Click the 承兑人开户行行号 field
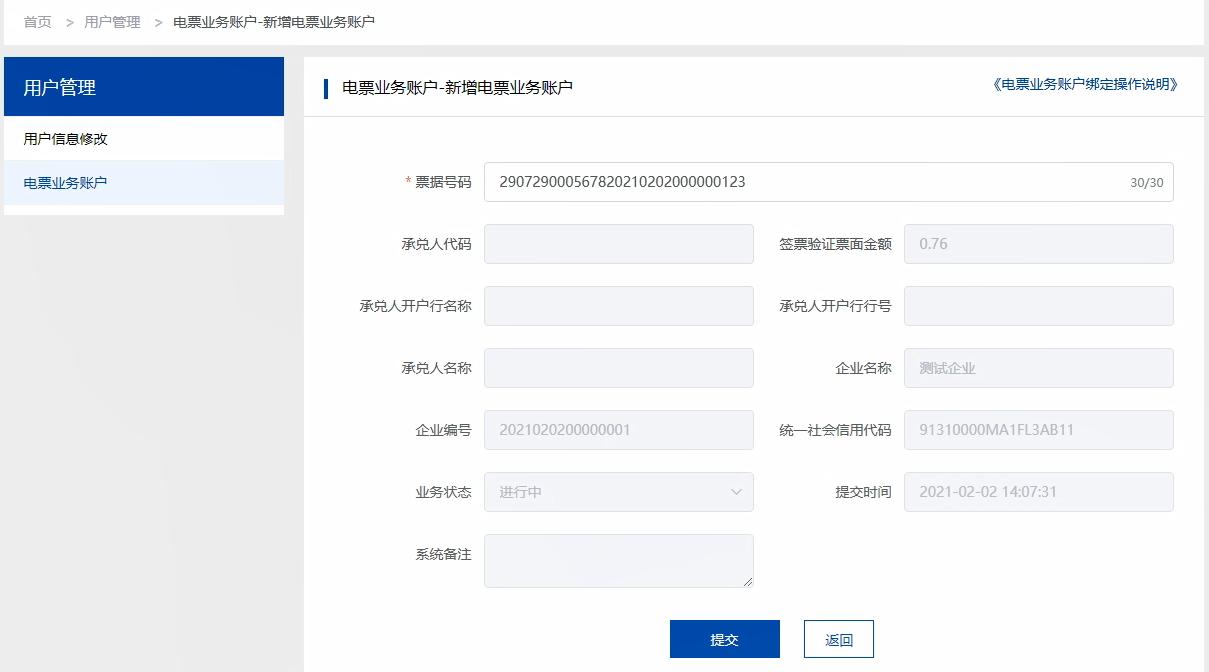The height and width of the screenshot is (672, 1209). 1037,305
